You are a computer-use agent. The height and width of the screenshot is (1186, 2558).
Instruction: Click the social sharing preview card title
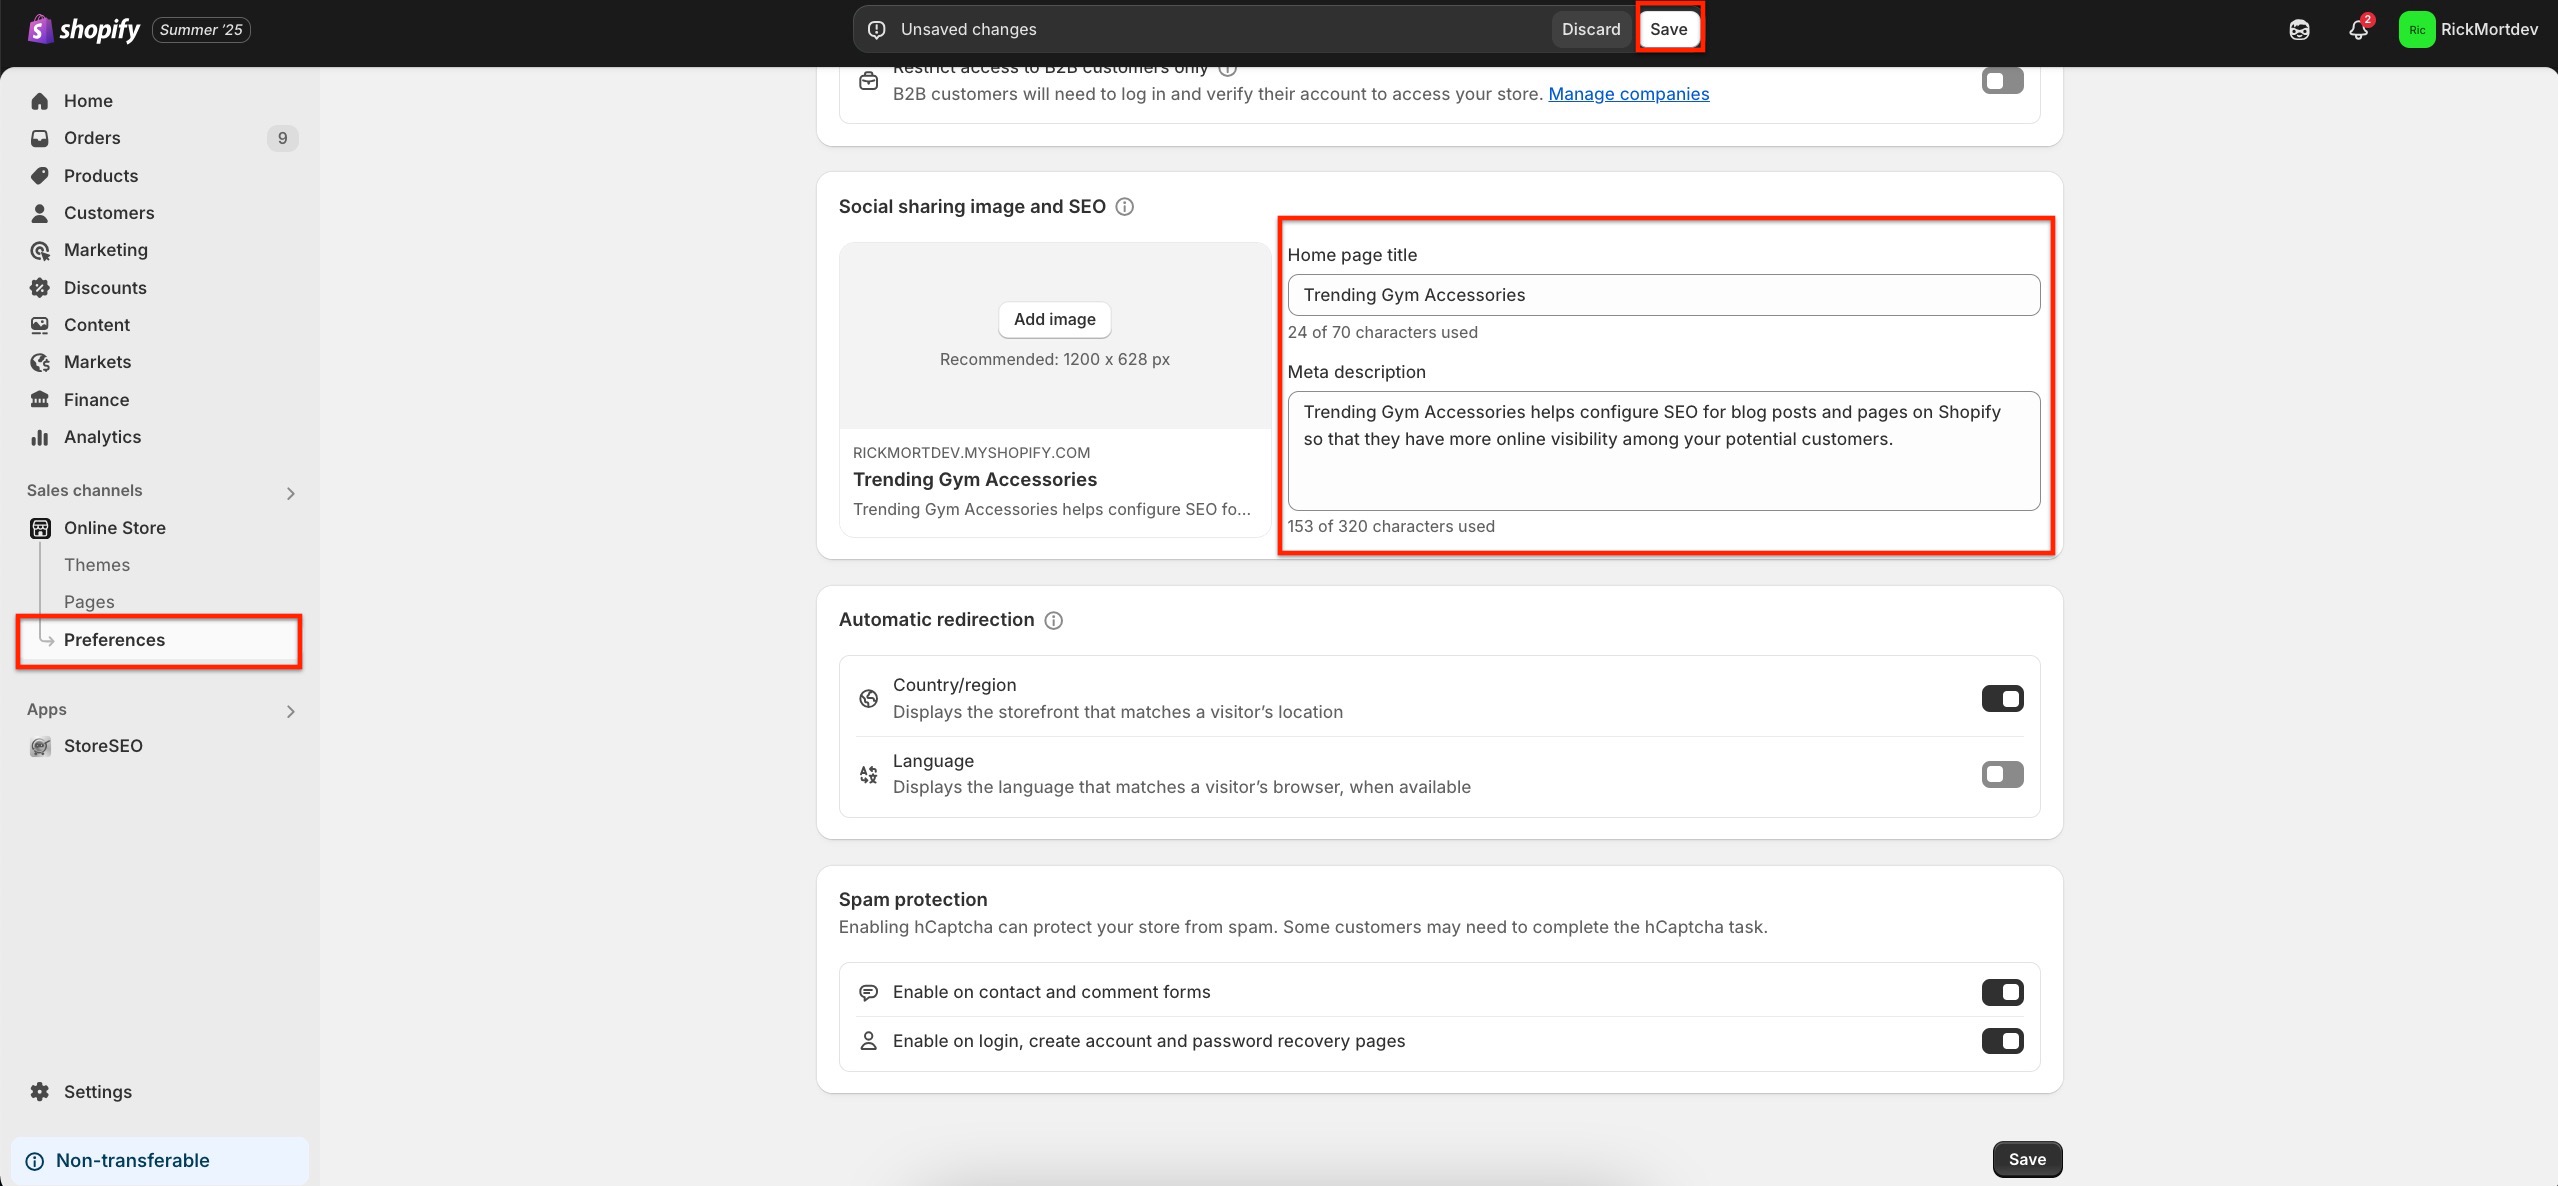(974, 480)
